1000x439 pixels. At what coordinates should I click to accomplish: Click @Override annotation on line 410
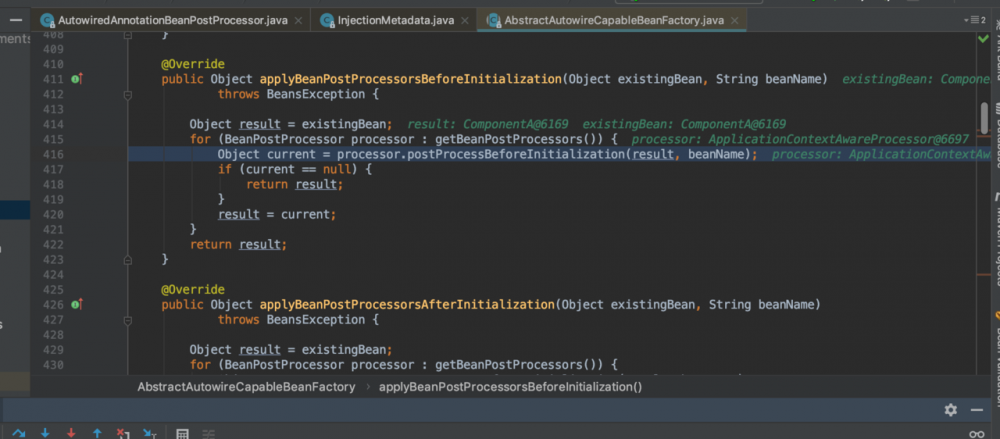193,64
